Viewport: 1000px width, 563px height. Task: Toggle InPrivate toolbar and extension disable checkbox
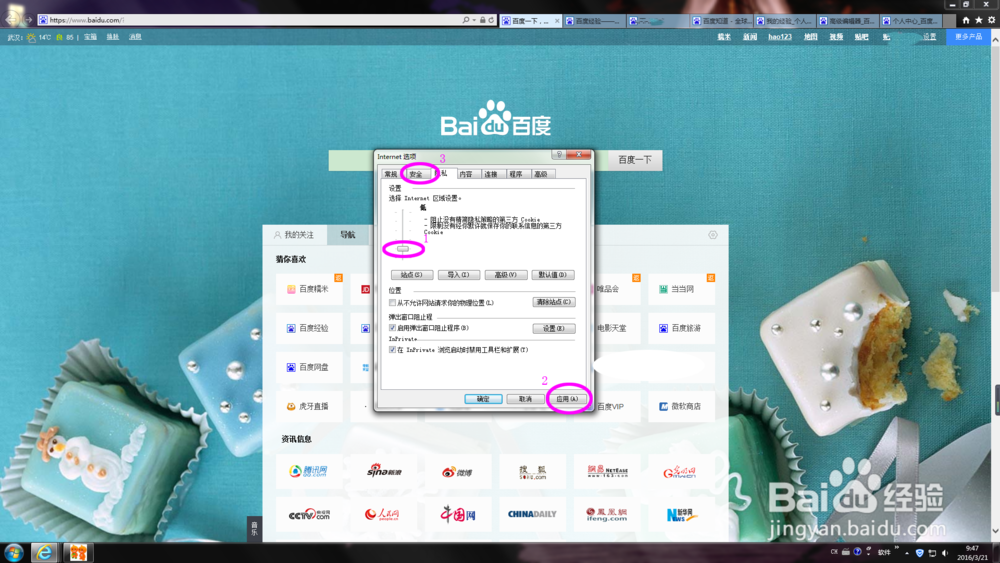392,349
